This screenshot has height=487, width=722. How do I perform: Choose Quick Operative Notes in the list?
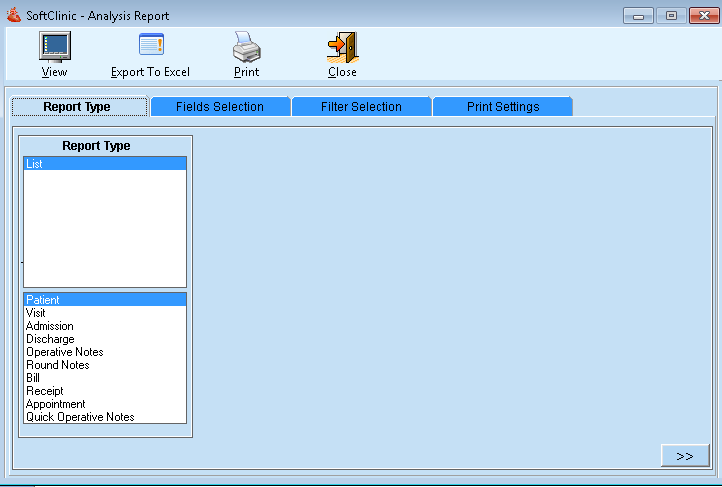pyautogui.click(x=105, y=417)
